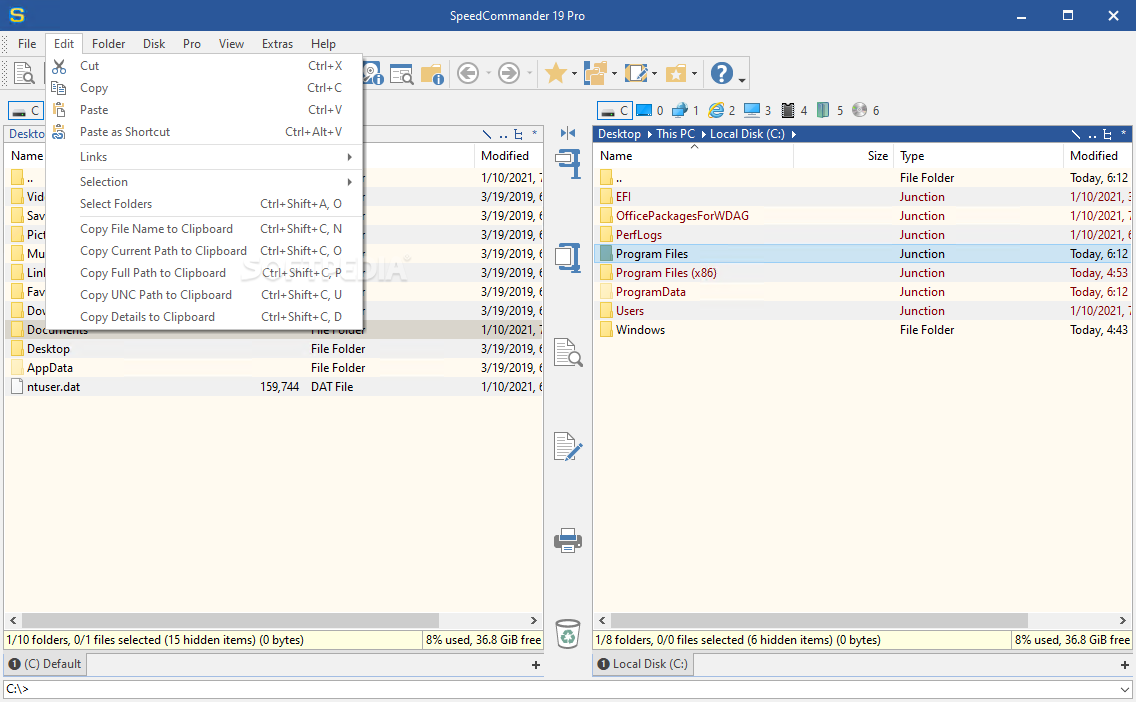Open favorites star toolbar icon
The image size is (1136, 702).
556,73
